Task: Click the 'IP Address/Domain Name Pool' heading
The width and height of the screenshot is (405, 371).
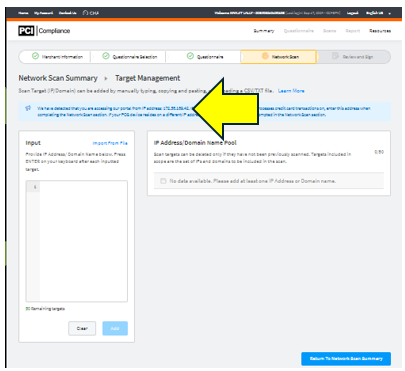Action: [195, 143]
